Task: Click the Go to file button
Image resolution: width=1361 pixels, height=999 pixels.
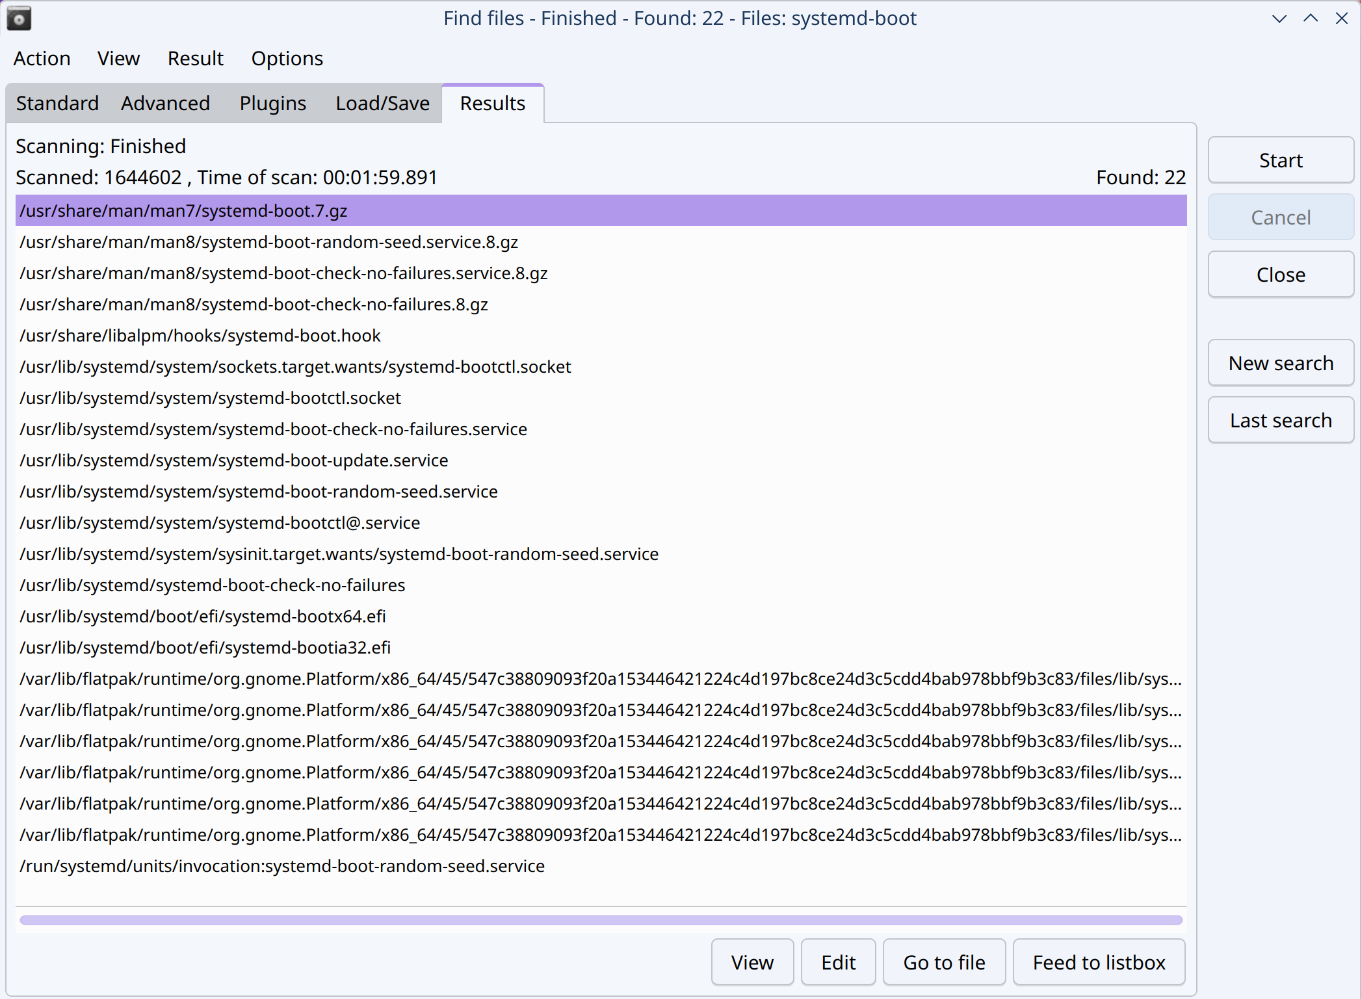Action: click(x=944, y=962)
